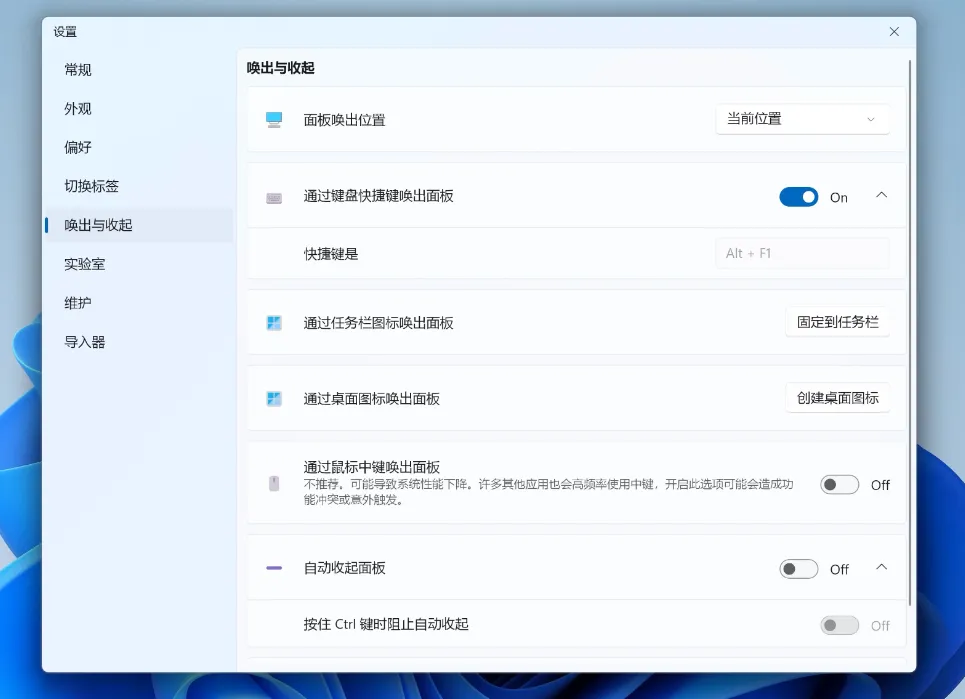The image size is (965, 699).
Task: Click the 通过任务栏图标唤出面板 label
Action: [x=378, y=323]
